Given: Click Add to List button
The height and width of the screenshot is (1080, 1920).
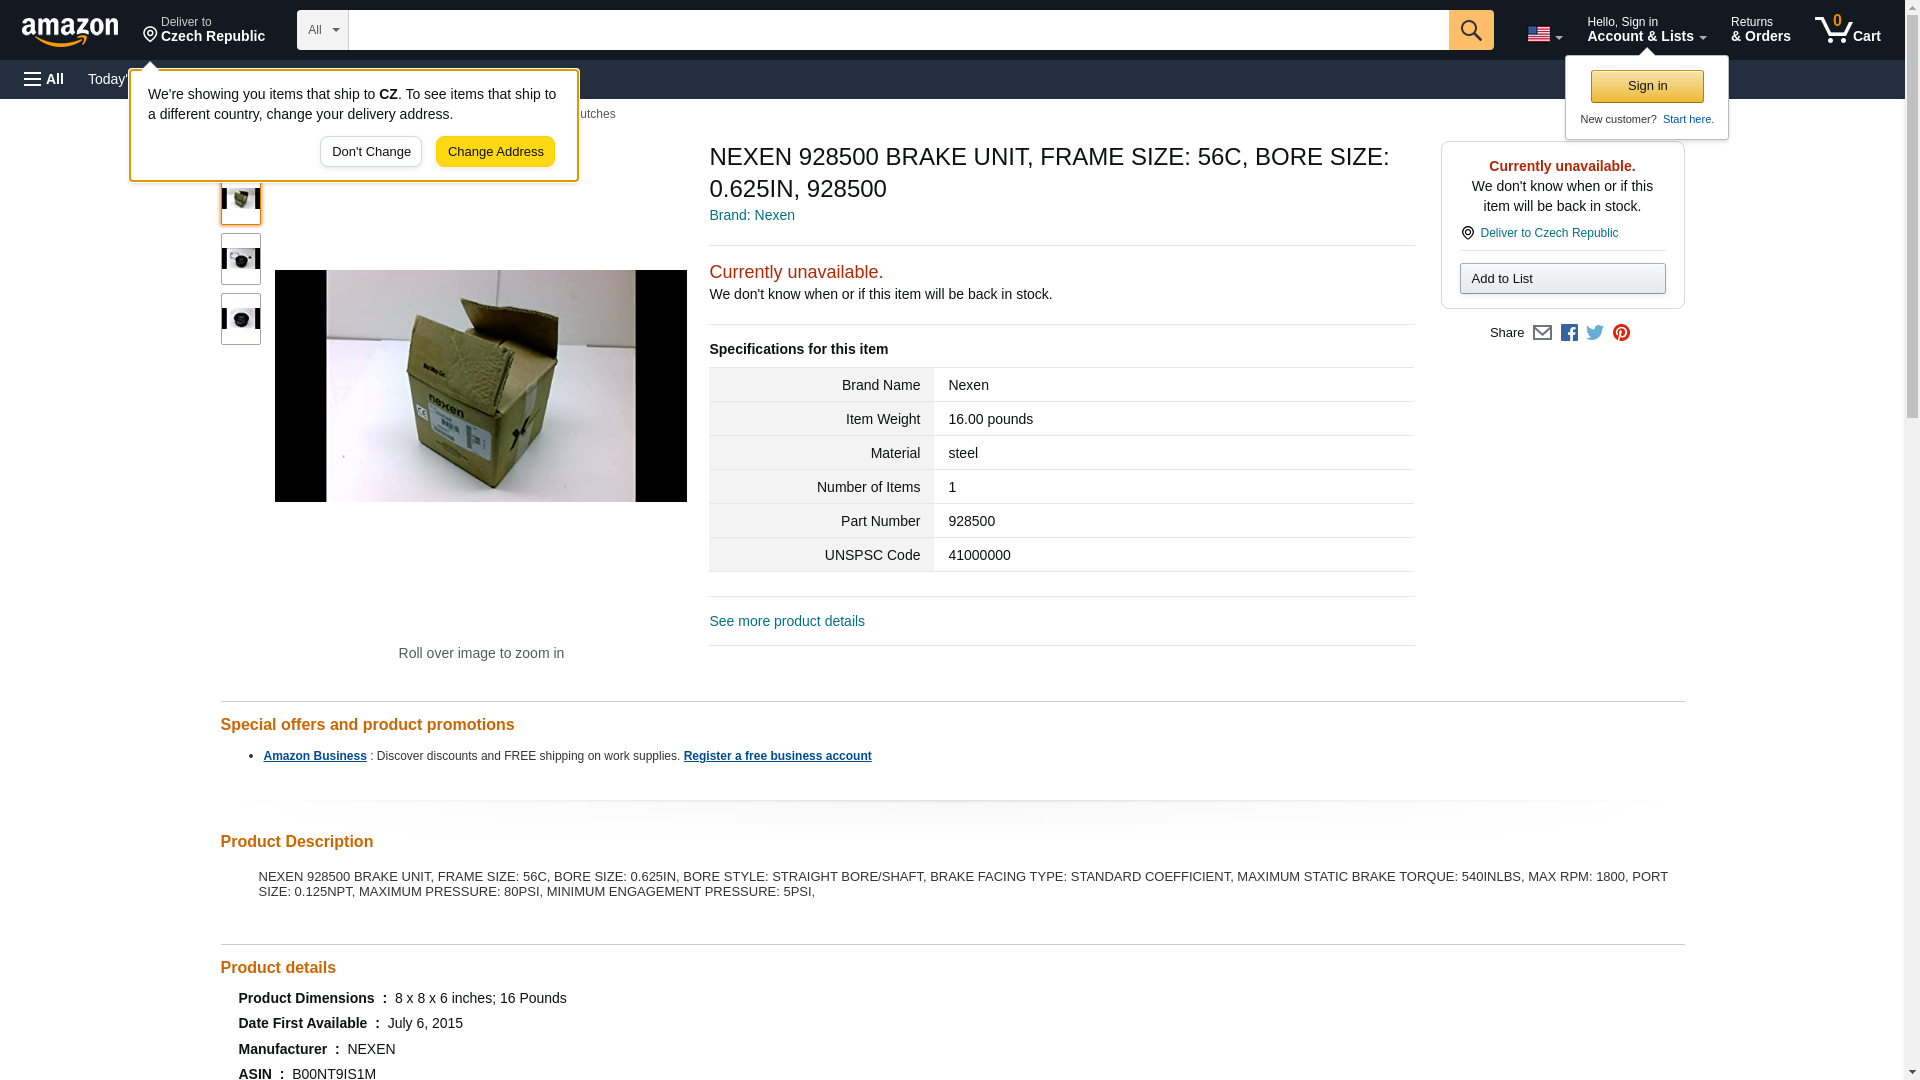Looking at the screenshot, I should click(x=1562, y=278).
